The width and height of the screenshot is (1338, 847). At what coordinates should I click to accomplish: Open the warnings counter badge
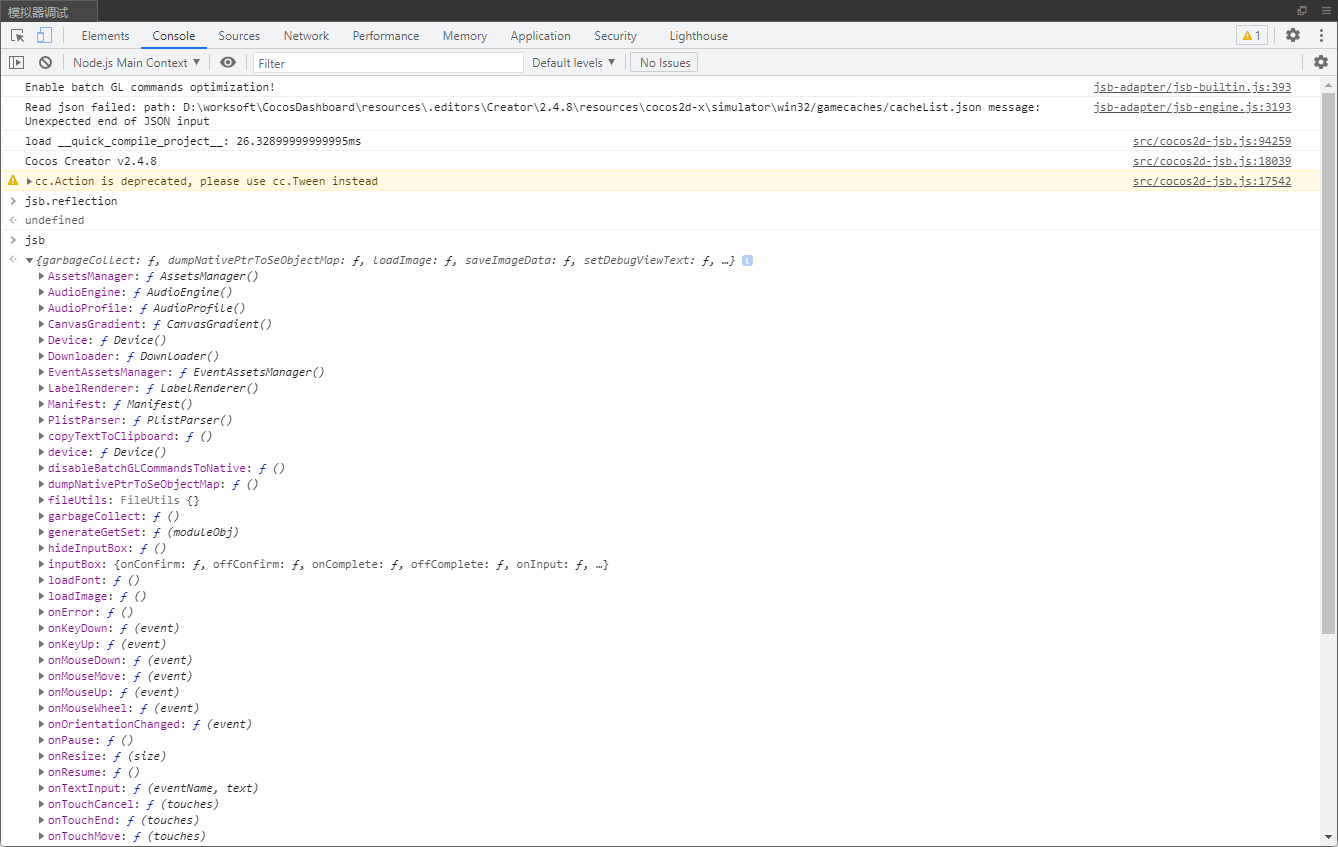tap(1251, 36)
